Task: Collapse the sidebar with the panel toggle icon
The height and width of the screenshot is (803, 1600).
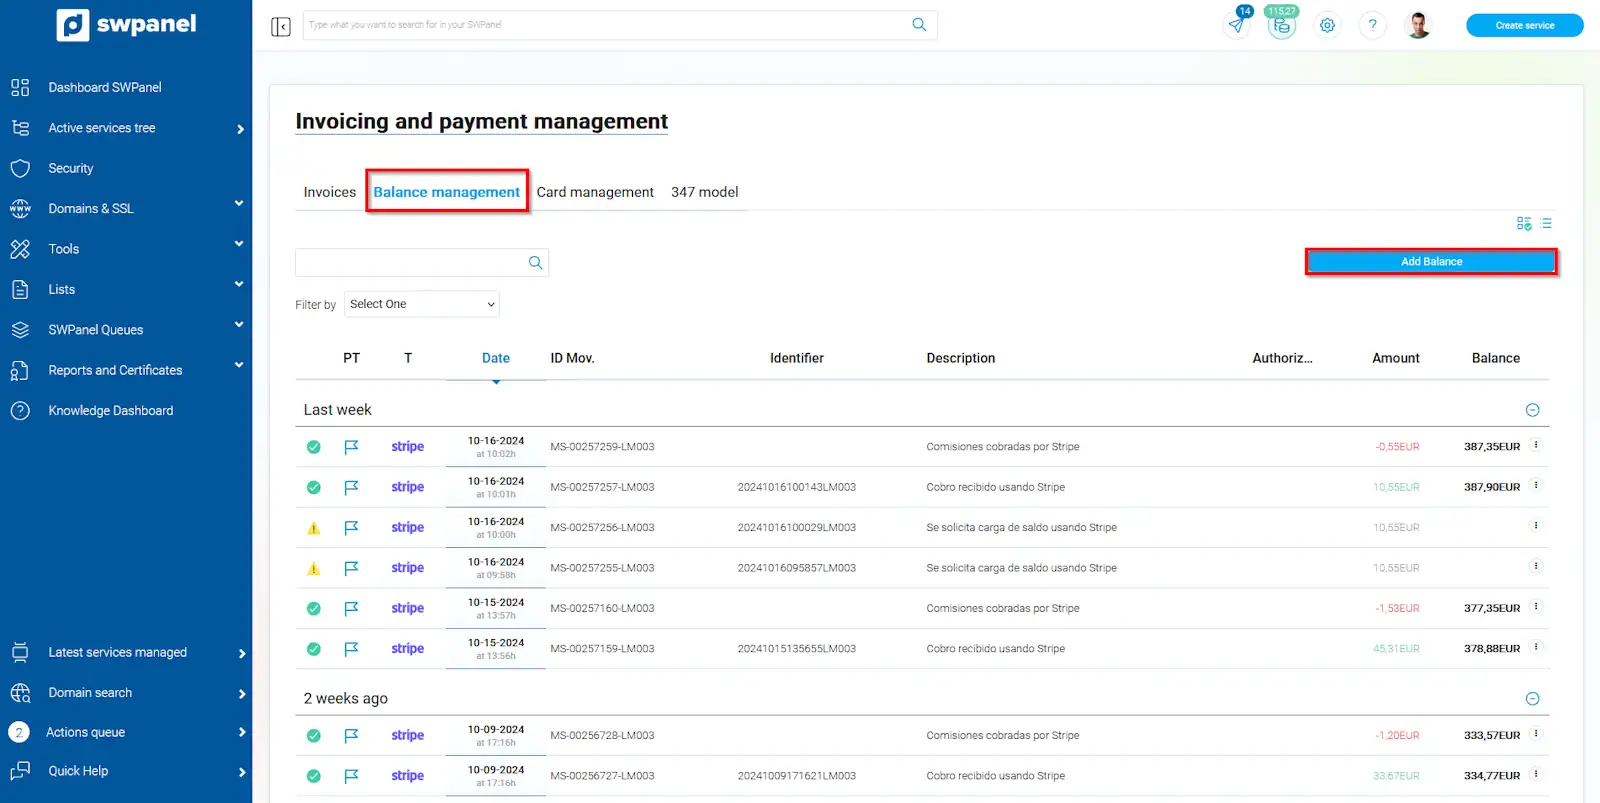Action: click(281, 26)
